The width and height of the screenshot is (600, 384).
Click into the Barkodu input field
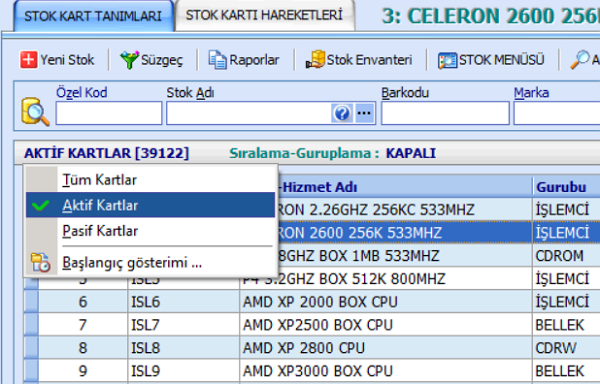point(445,113)
